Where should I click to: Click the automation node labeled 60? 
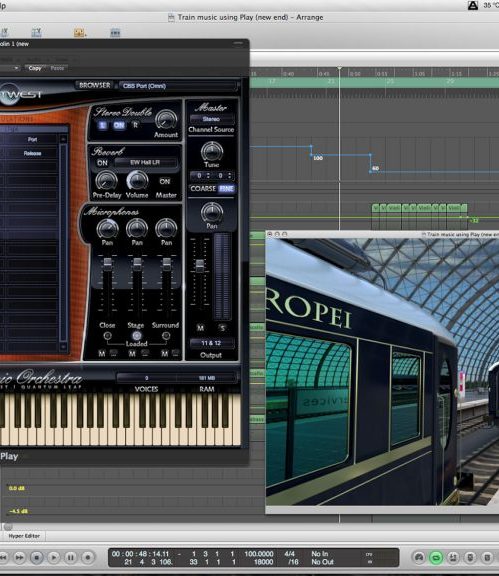coord(370,171)
